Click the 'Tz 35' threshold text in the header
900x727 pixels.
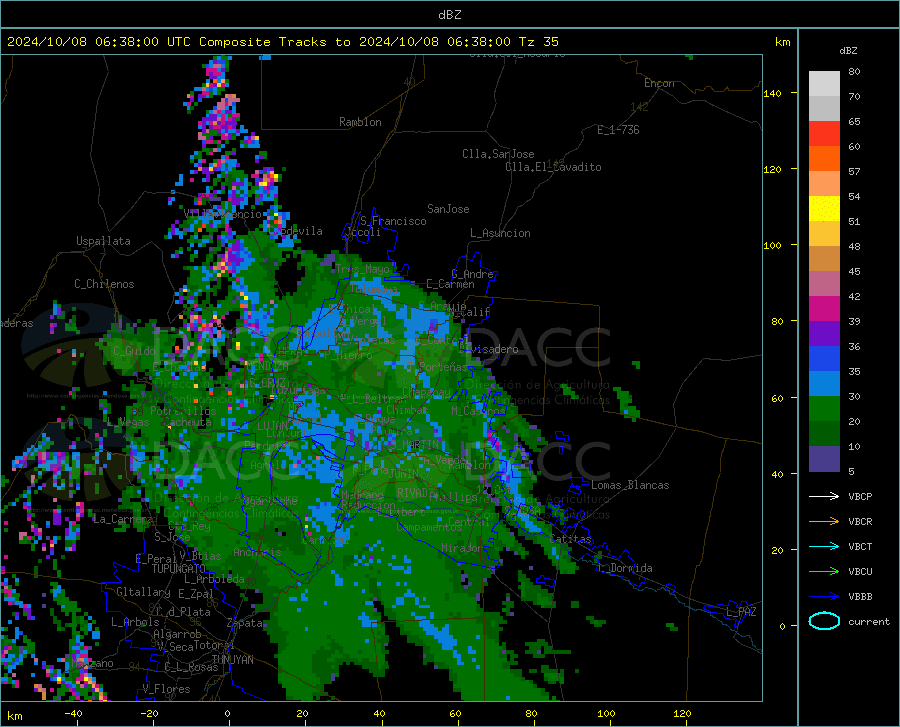(x=538, y=42)
